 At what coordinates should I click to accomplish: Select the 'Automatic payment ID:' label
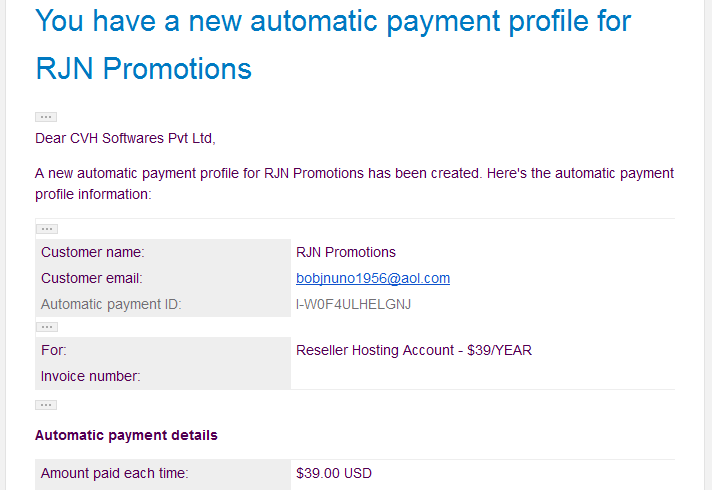111,304
